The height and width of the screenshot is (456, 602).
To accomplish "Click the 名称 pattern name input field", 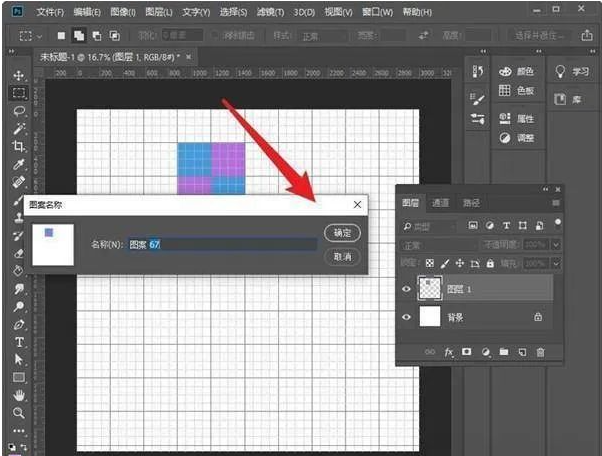I will coord(232,244).
